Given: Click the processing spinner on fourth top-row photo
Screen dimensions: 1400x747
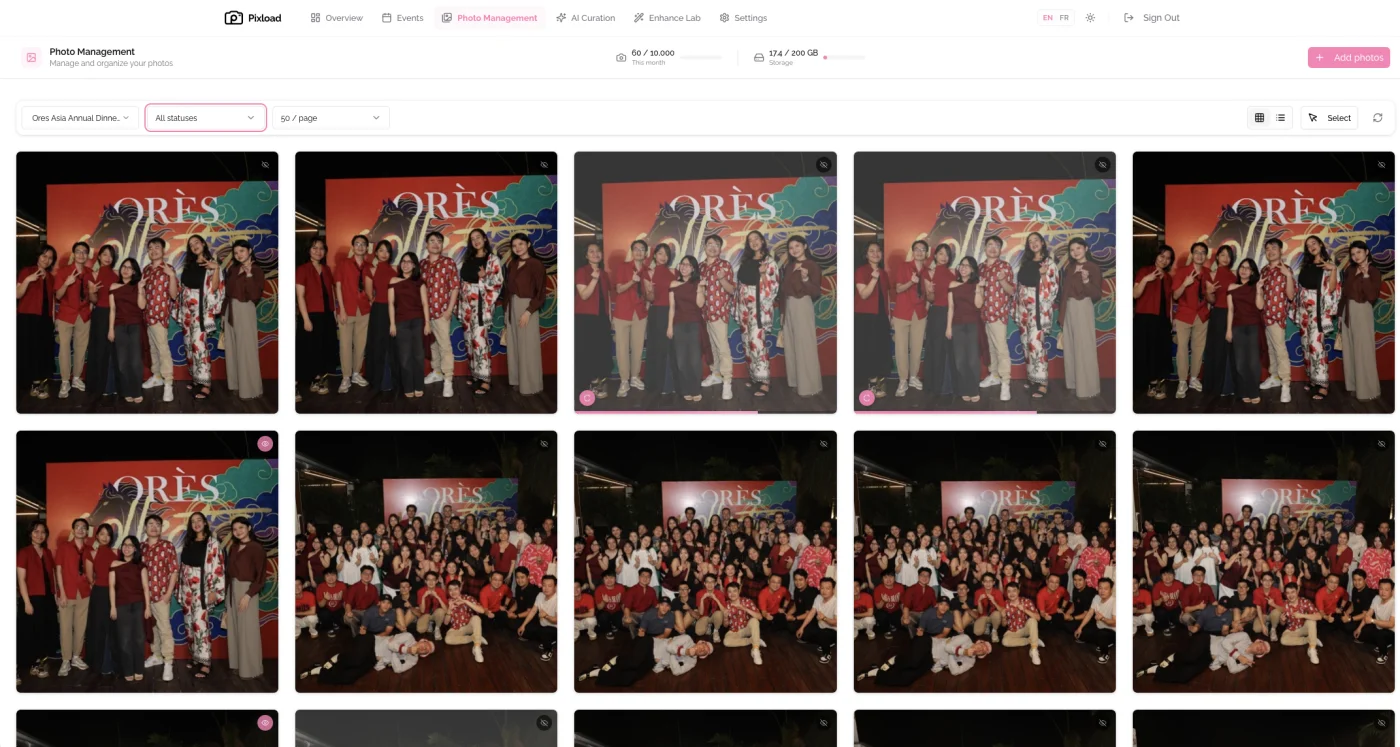Looking at the screenshot, I should tap(867, 398).
